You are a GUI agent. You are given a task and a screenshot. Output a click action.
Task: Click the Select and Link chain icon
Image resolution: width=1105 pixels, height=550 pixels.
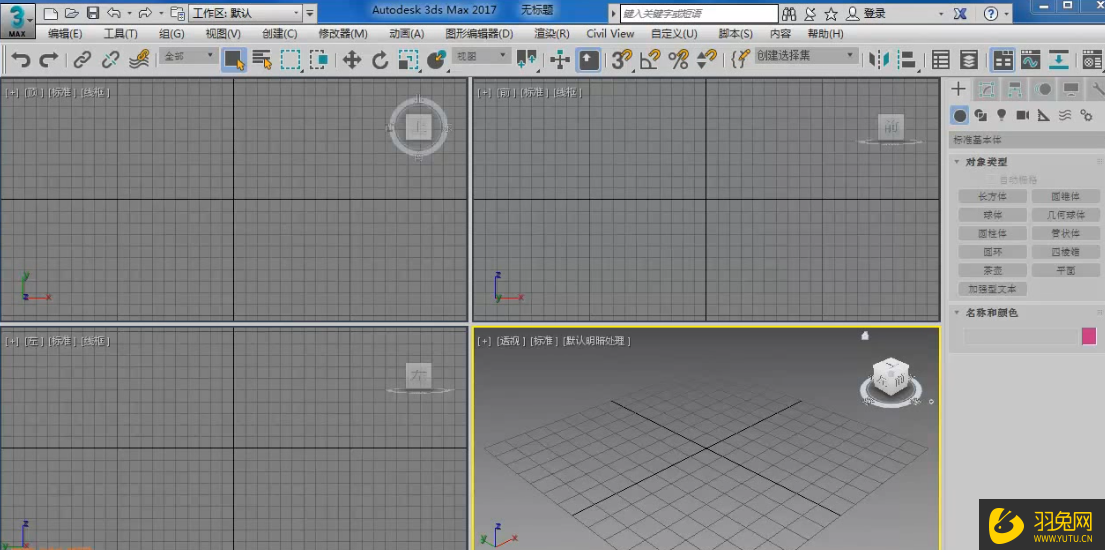point(83,60)
